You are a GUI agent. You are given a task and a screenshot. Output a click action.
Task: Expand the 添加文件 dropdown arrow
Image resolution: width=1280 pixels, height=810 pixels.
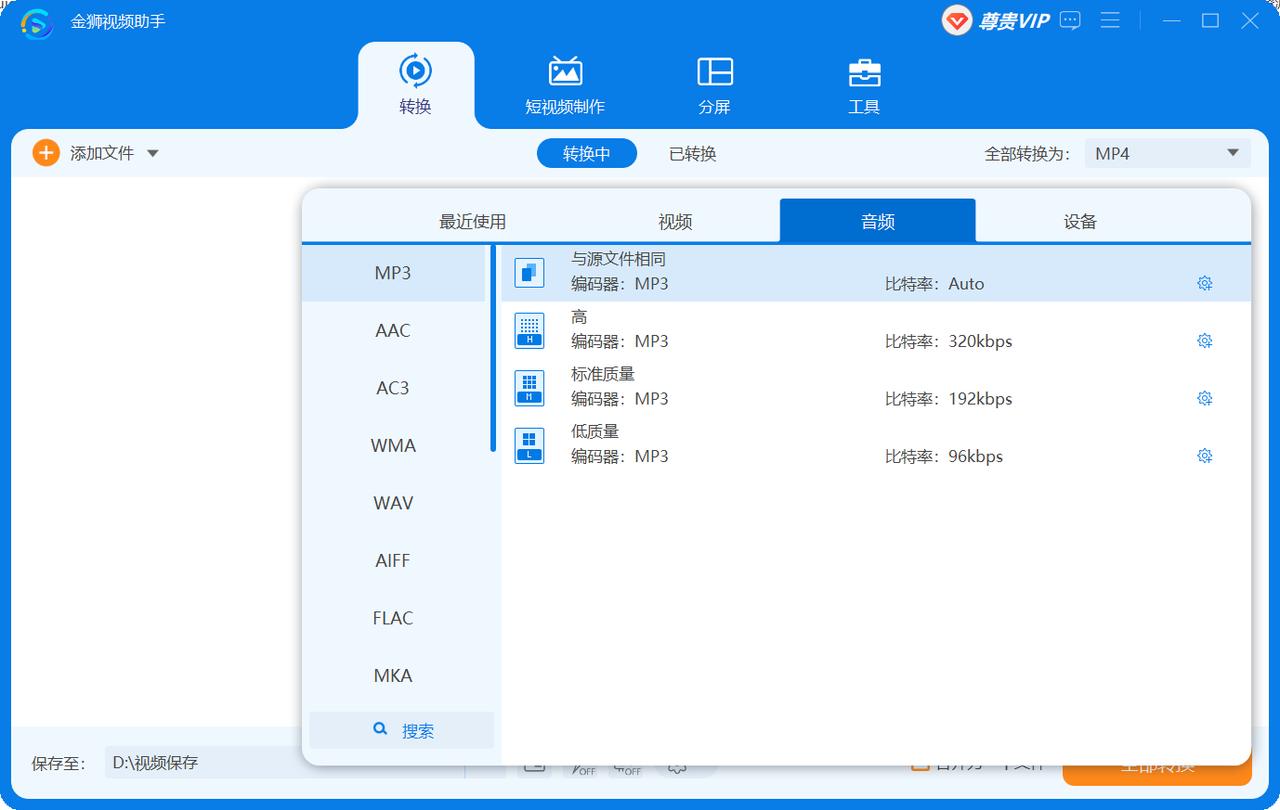(152, 152)
